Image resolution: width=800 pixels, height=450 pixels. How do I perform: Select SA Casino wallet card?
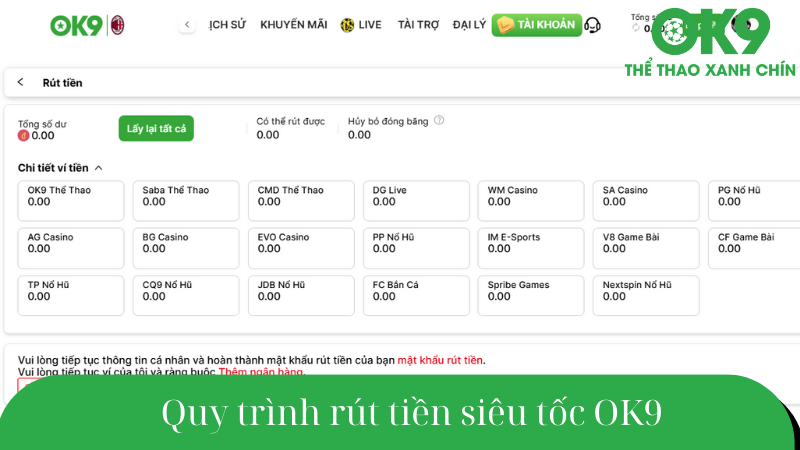coord(646,201)
